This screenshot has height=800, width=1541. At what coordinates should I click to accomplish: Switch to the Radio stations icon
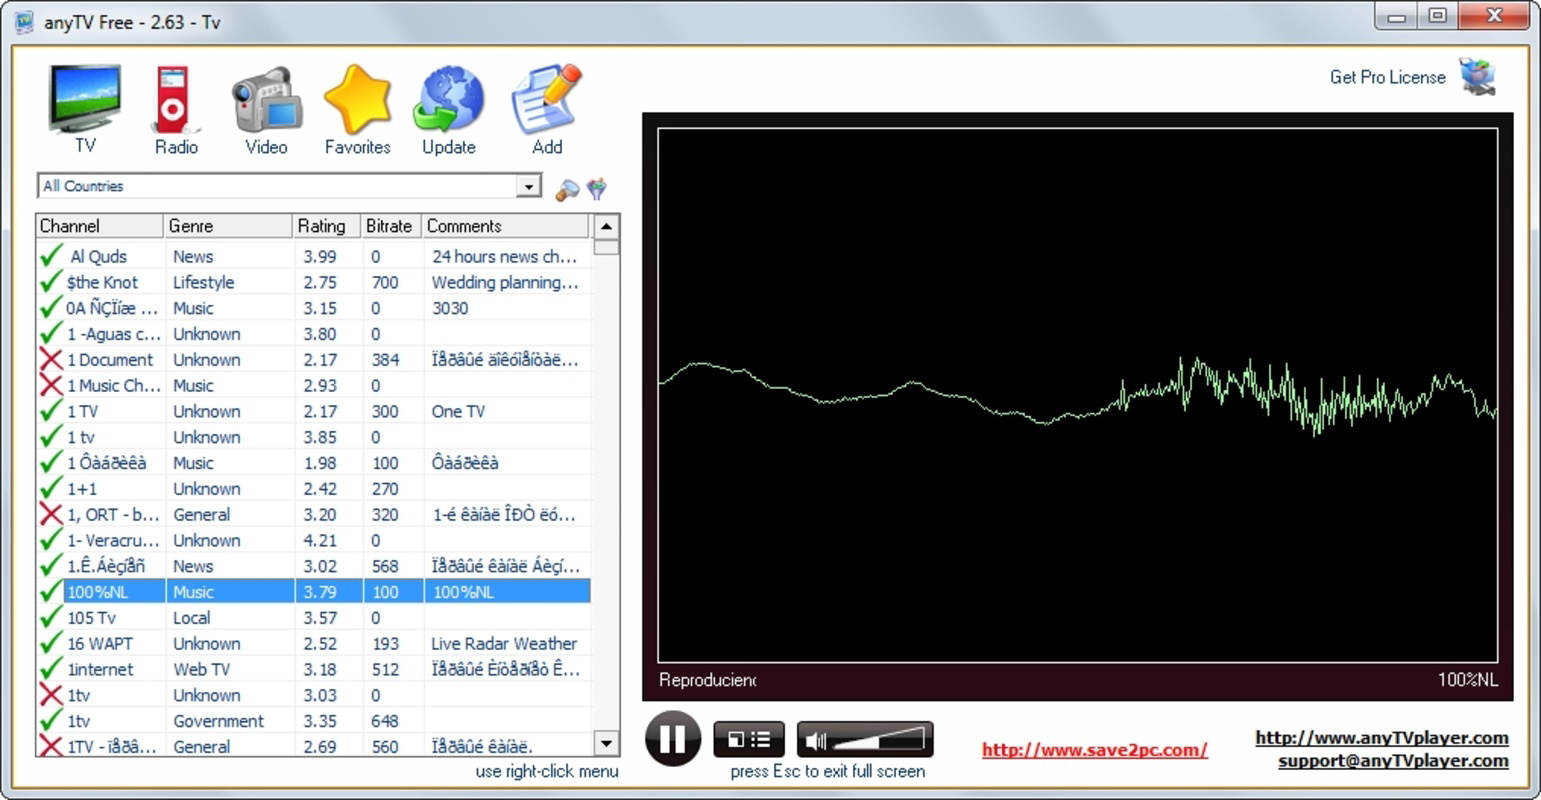(x=176, y=108)
